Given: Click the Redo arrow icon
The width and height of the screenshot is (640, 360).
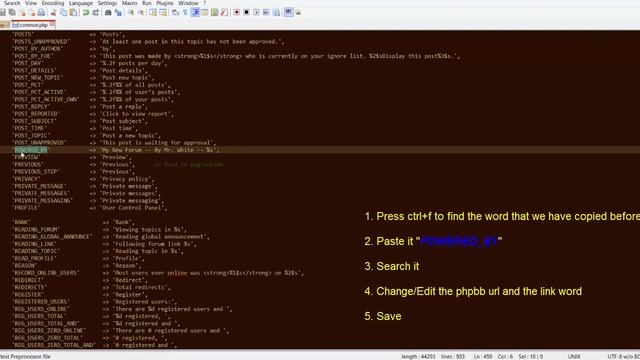Looking at the screenshot, I should coord(96,13).
